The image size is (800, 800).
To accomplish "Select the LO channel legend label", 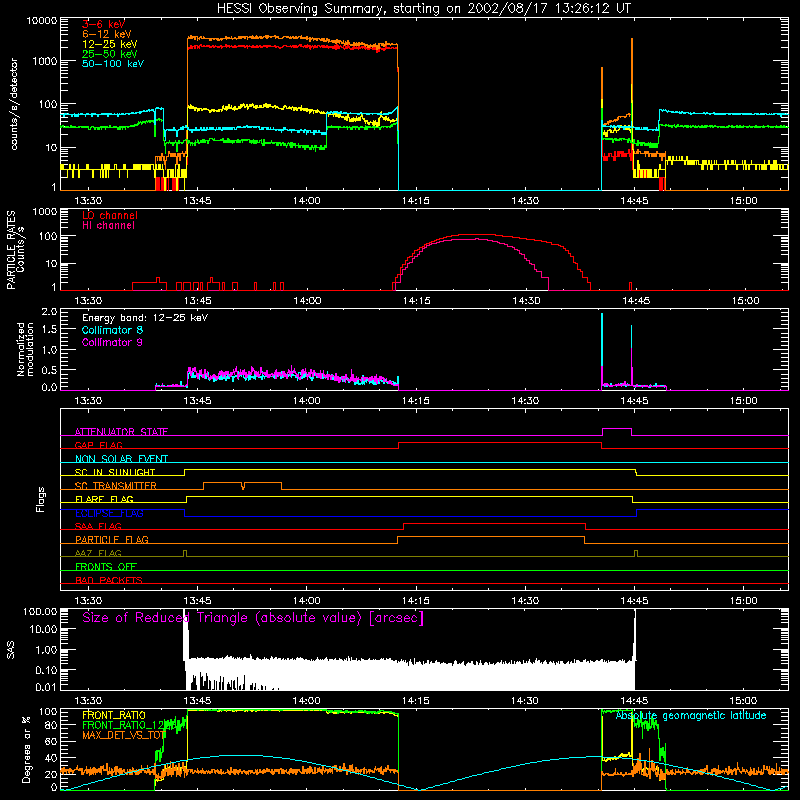I will (110, 215).
